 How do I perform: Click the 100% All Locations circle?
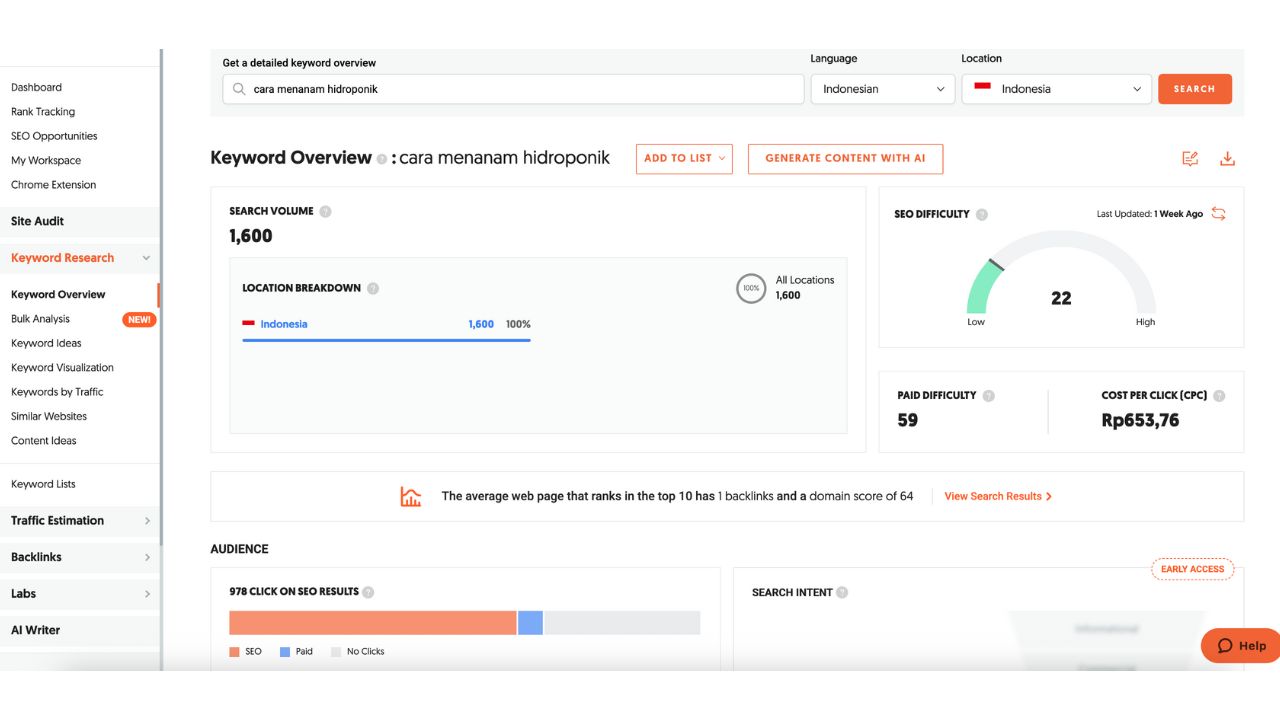[751, 288]
